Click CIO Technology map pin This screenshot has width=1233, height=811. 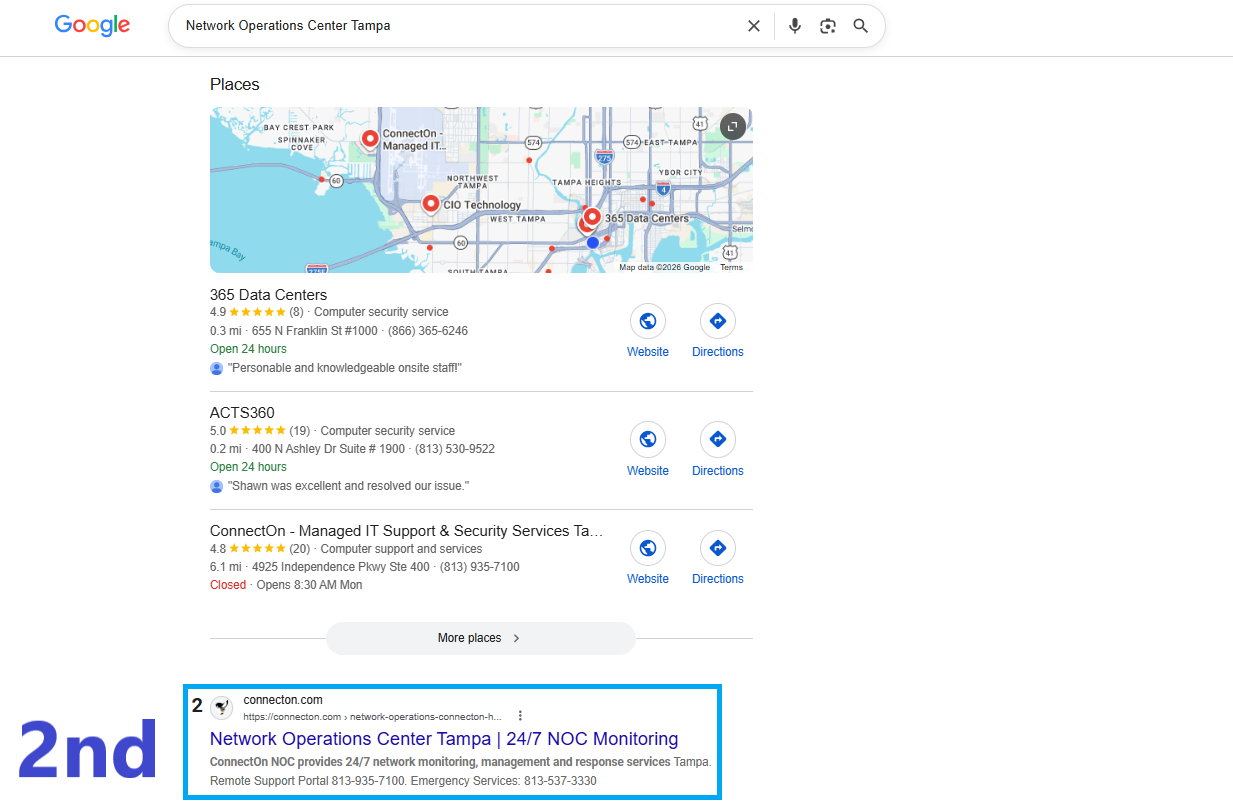pos(431,205)
